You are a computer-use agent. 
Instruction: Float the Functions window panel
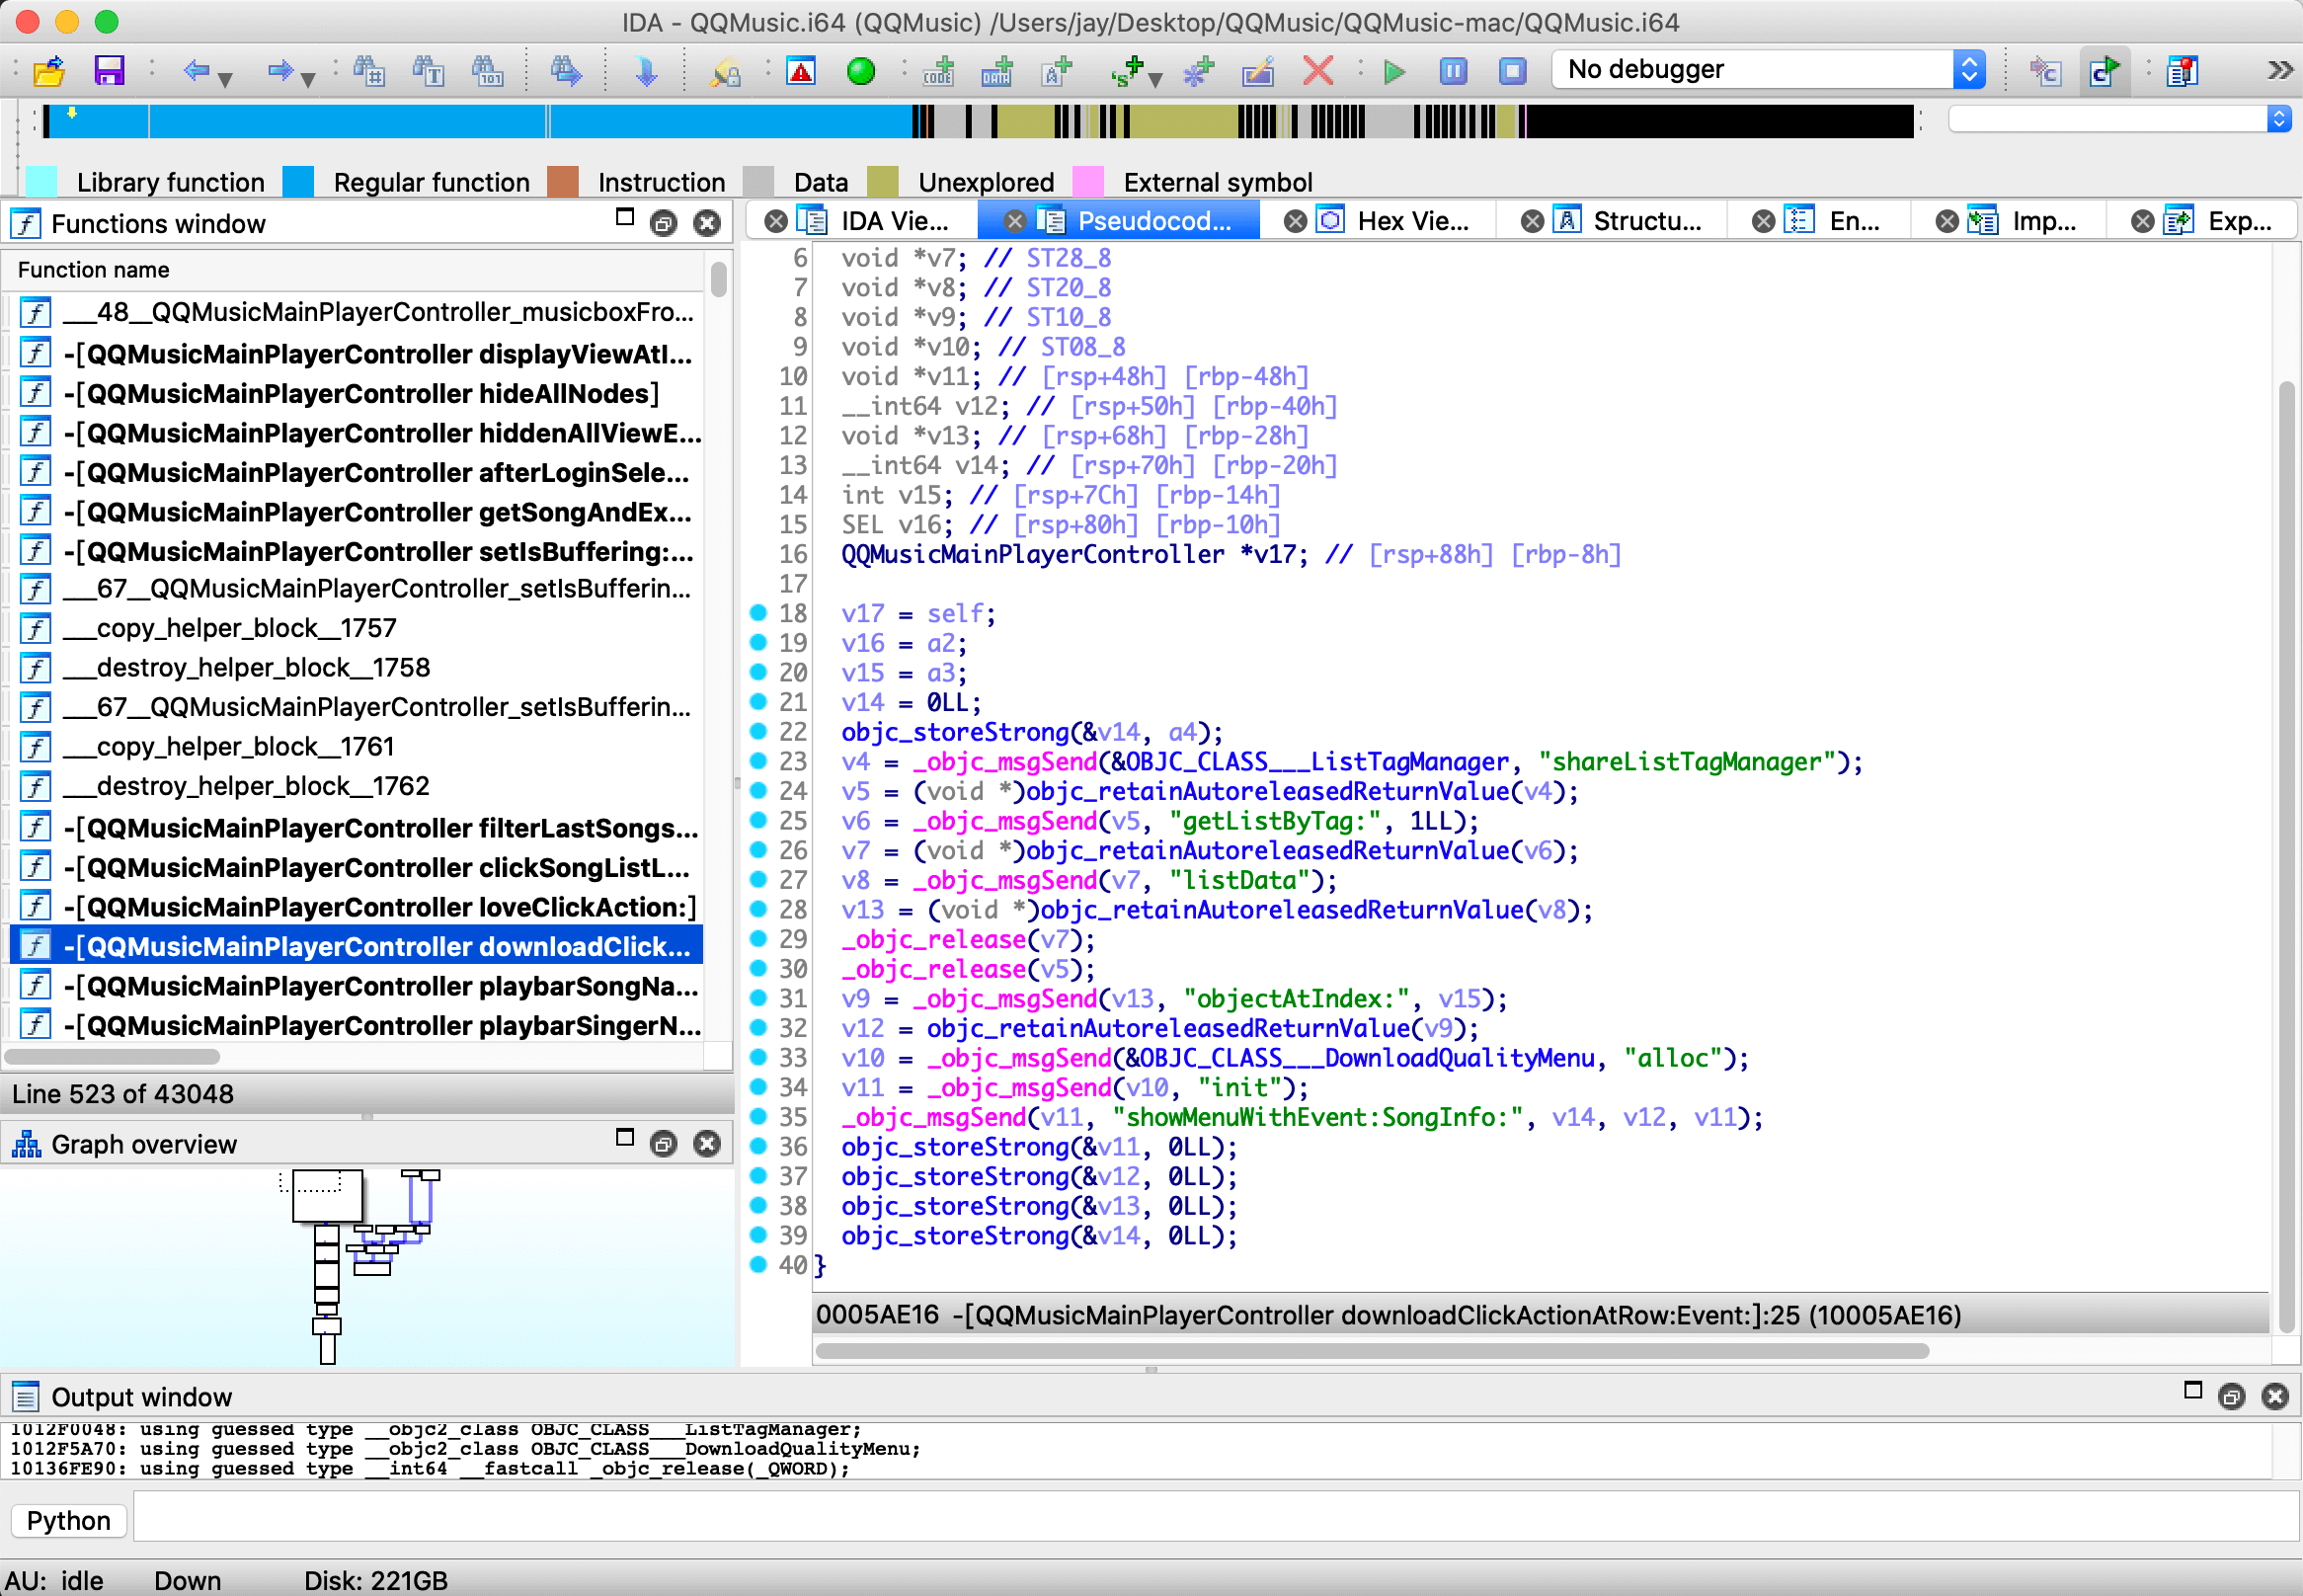[663, 223]
